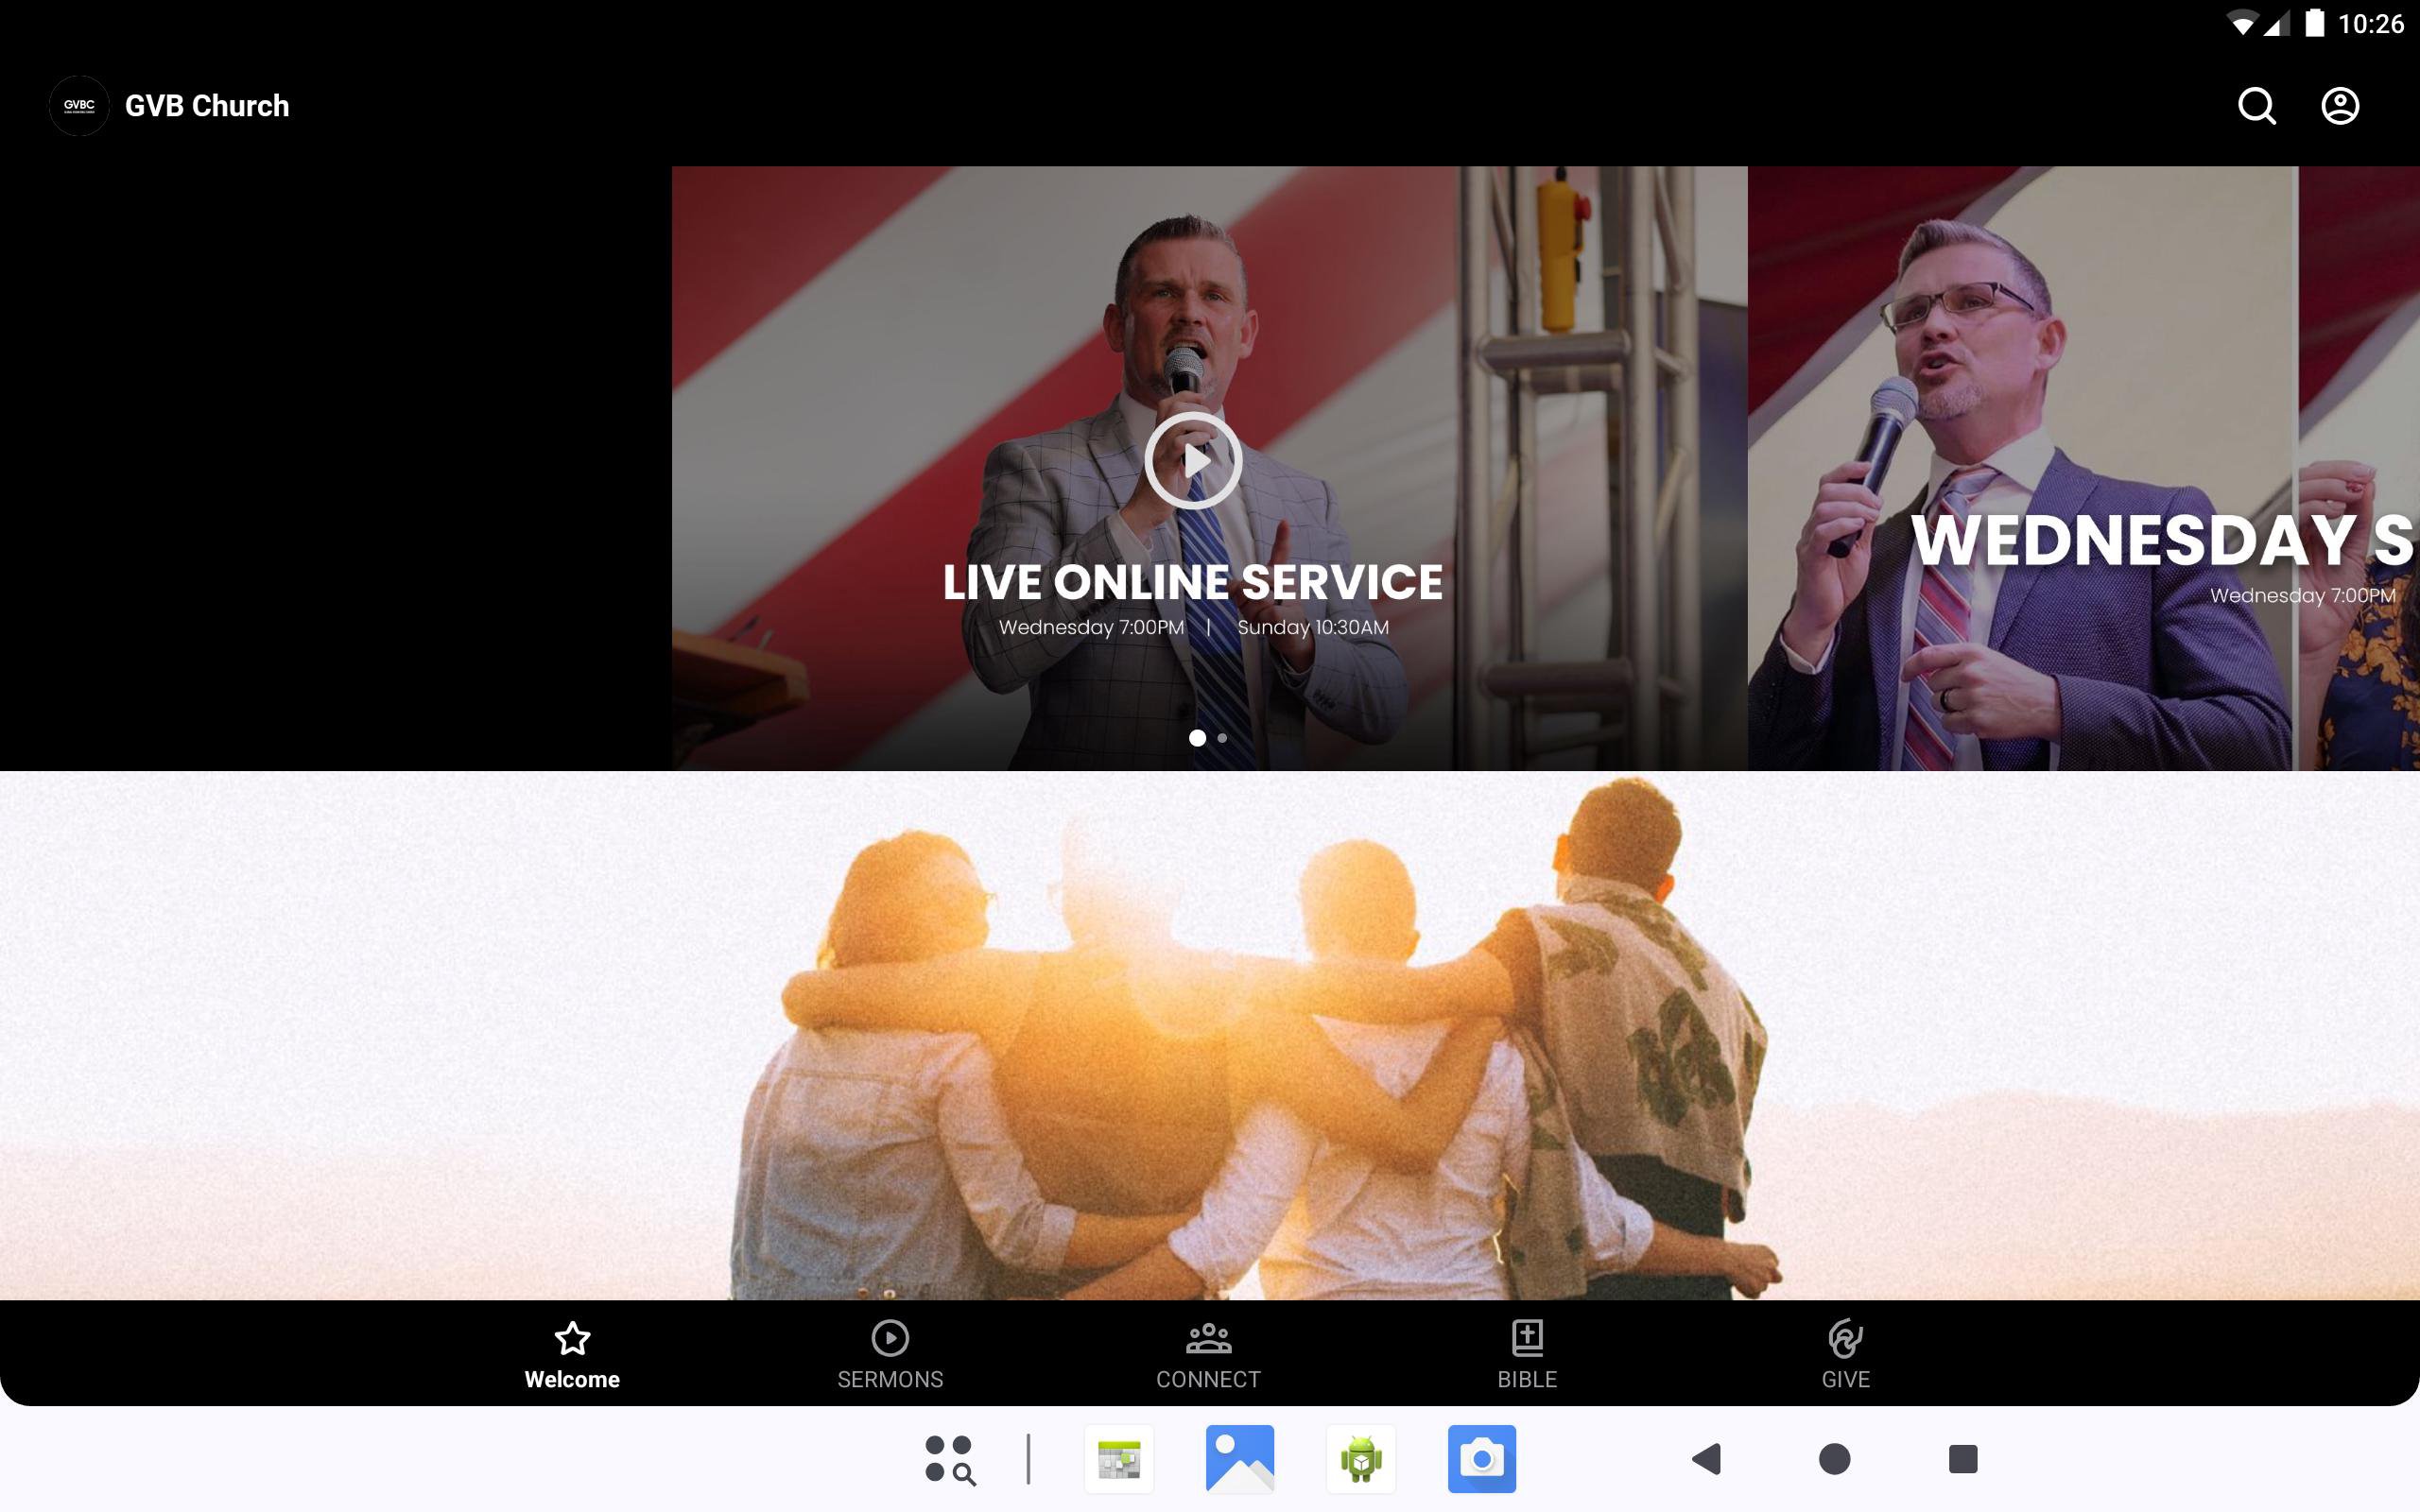The height and width of the screenshot is (1512, 2420).
Task: Tap the GVBC round logo
Action: coord(79,106)
